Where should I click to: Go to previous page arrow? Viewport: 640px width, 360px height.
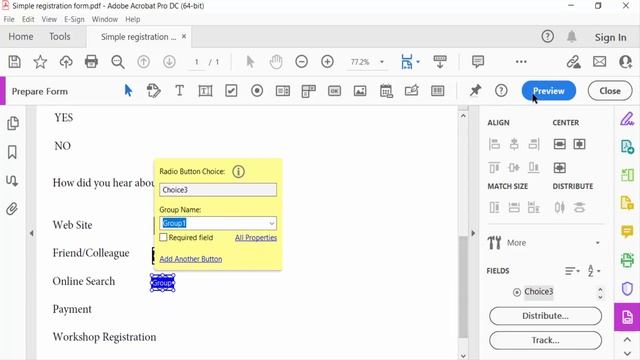(x=143, y=62)
